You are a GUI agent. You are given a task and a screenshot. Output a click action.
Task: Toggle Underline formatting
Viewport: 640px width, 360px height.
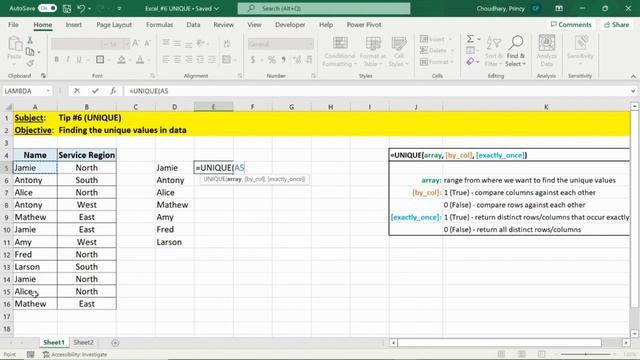(x=79, y=60)
